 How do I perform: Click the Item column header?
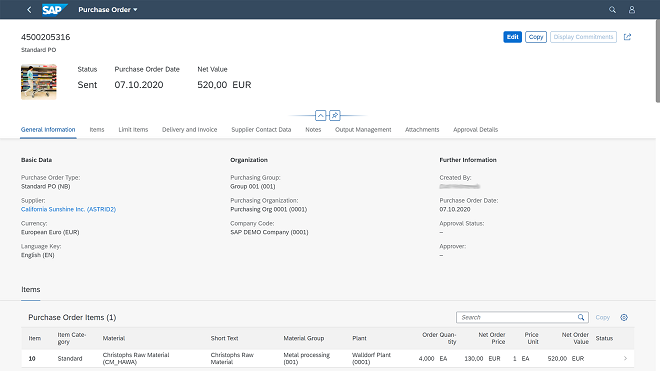pyautogui.click(x=35, y=338)
